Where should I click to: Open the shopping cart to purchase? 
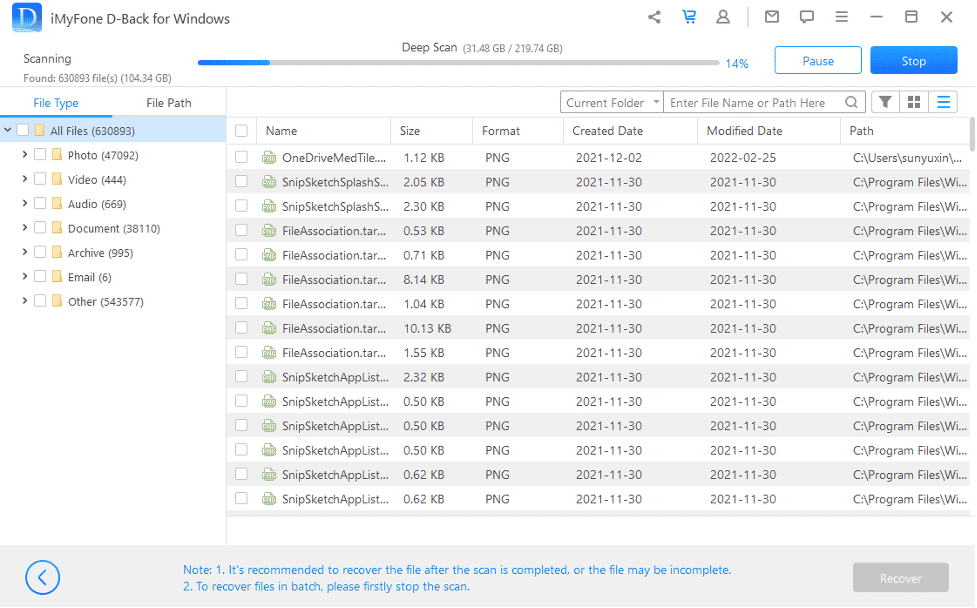tap(690, 16)
